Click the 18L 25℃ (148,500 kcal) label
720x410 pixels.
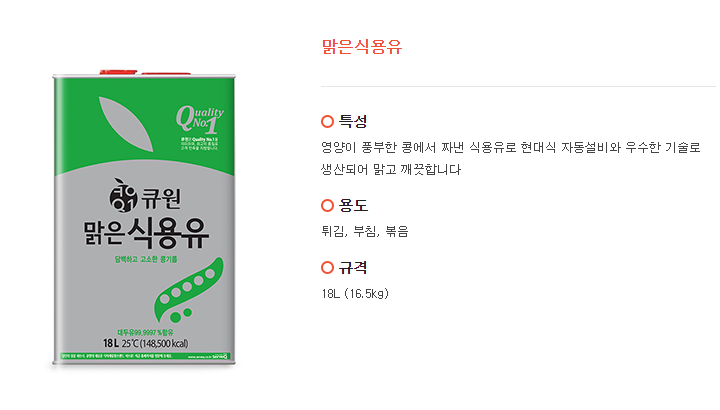click(x=145, y=343)
